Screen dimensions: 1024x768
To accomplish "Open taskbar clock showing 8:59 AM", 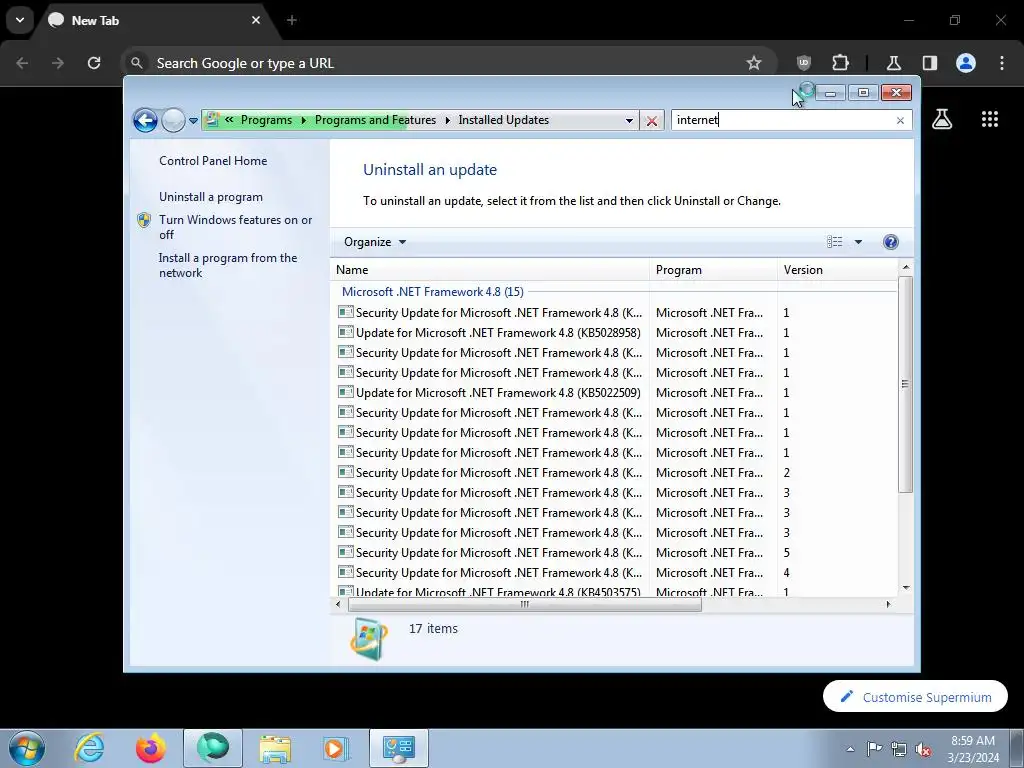I will 973,749.
